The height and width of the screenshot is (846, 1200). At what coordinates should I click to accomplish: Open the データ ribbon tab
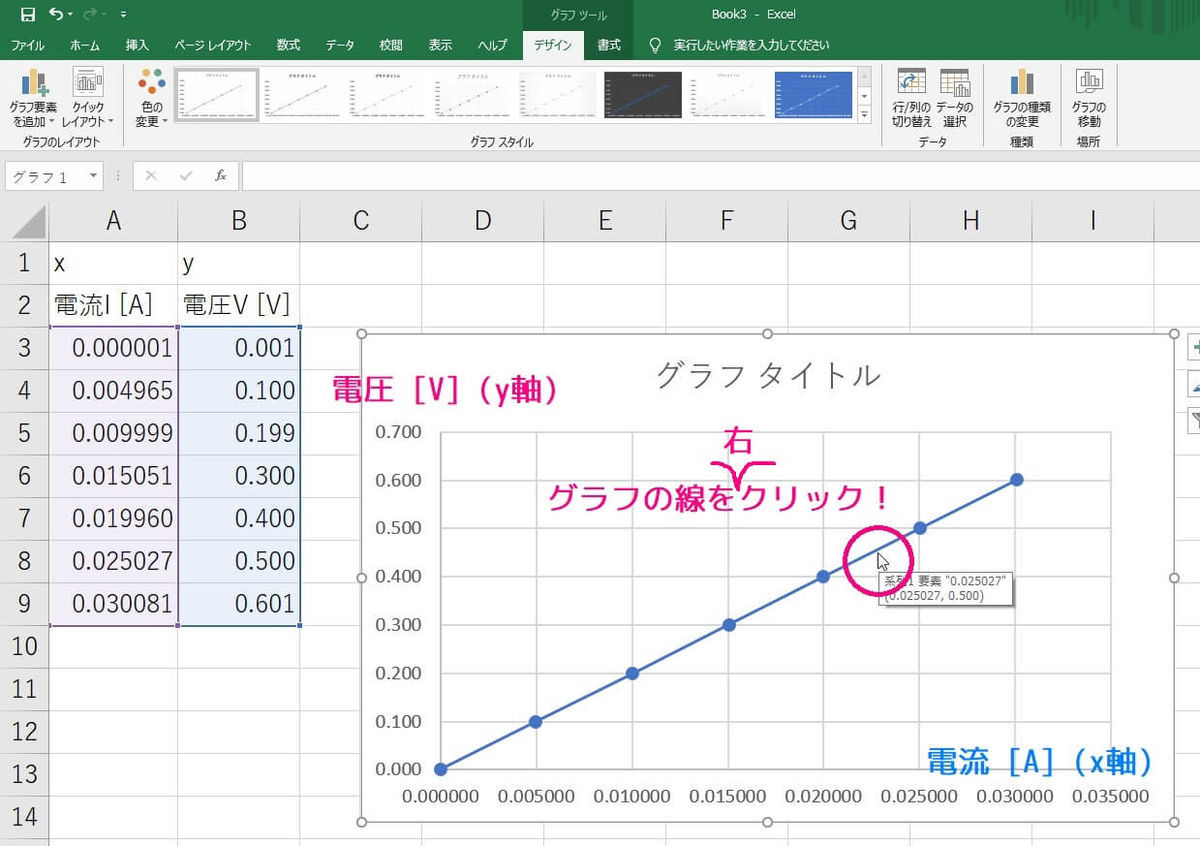point(340,45)
